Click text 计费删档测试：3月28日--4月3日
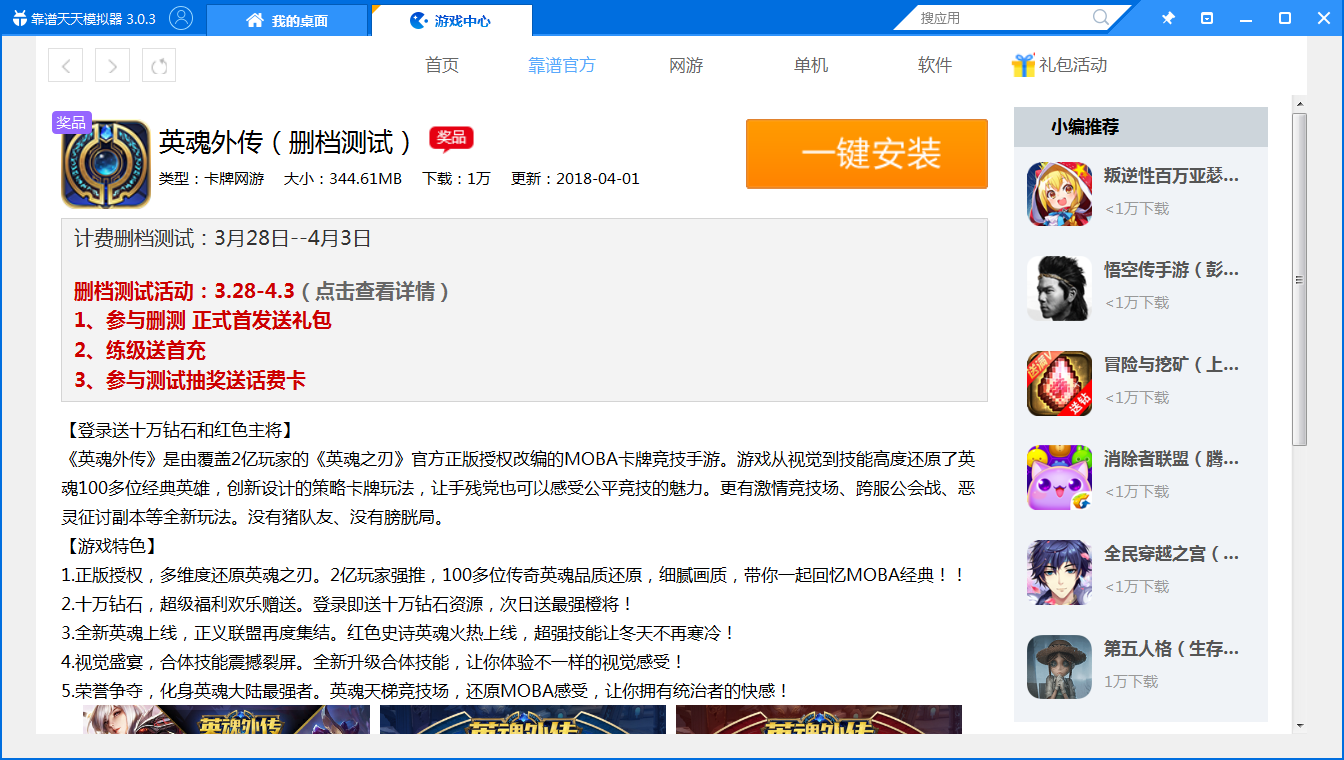The width and height of the screenshot is (1344, 760). 222,238
